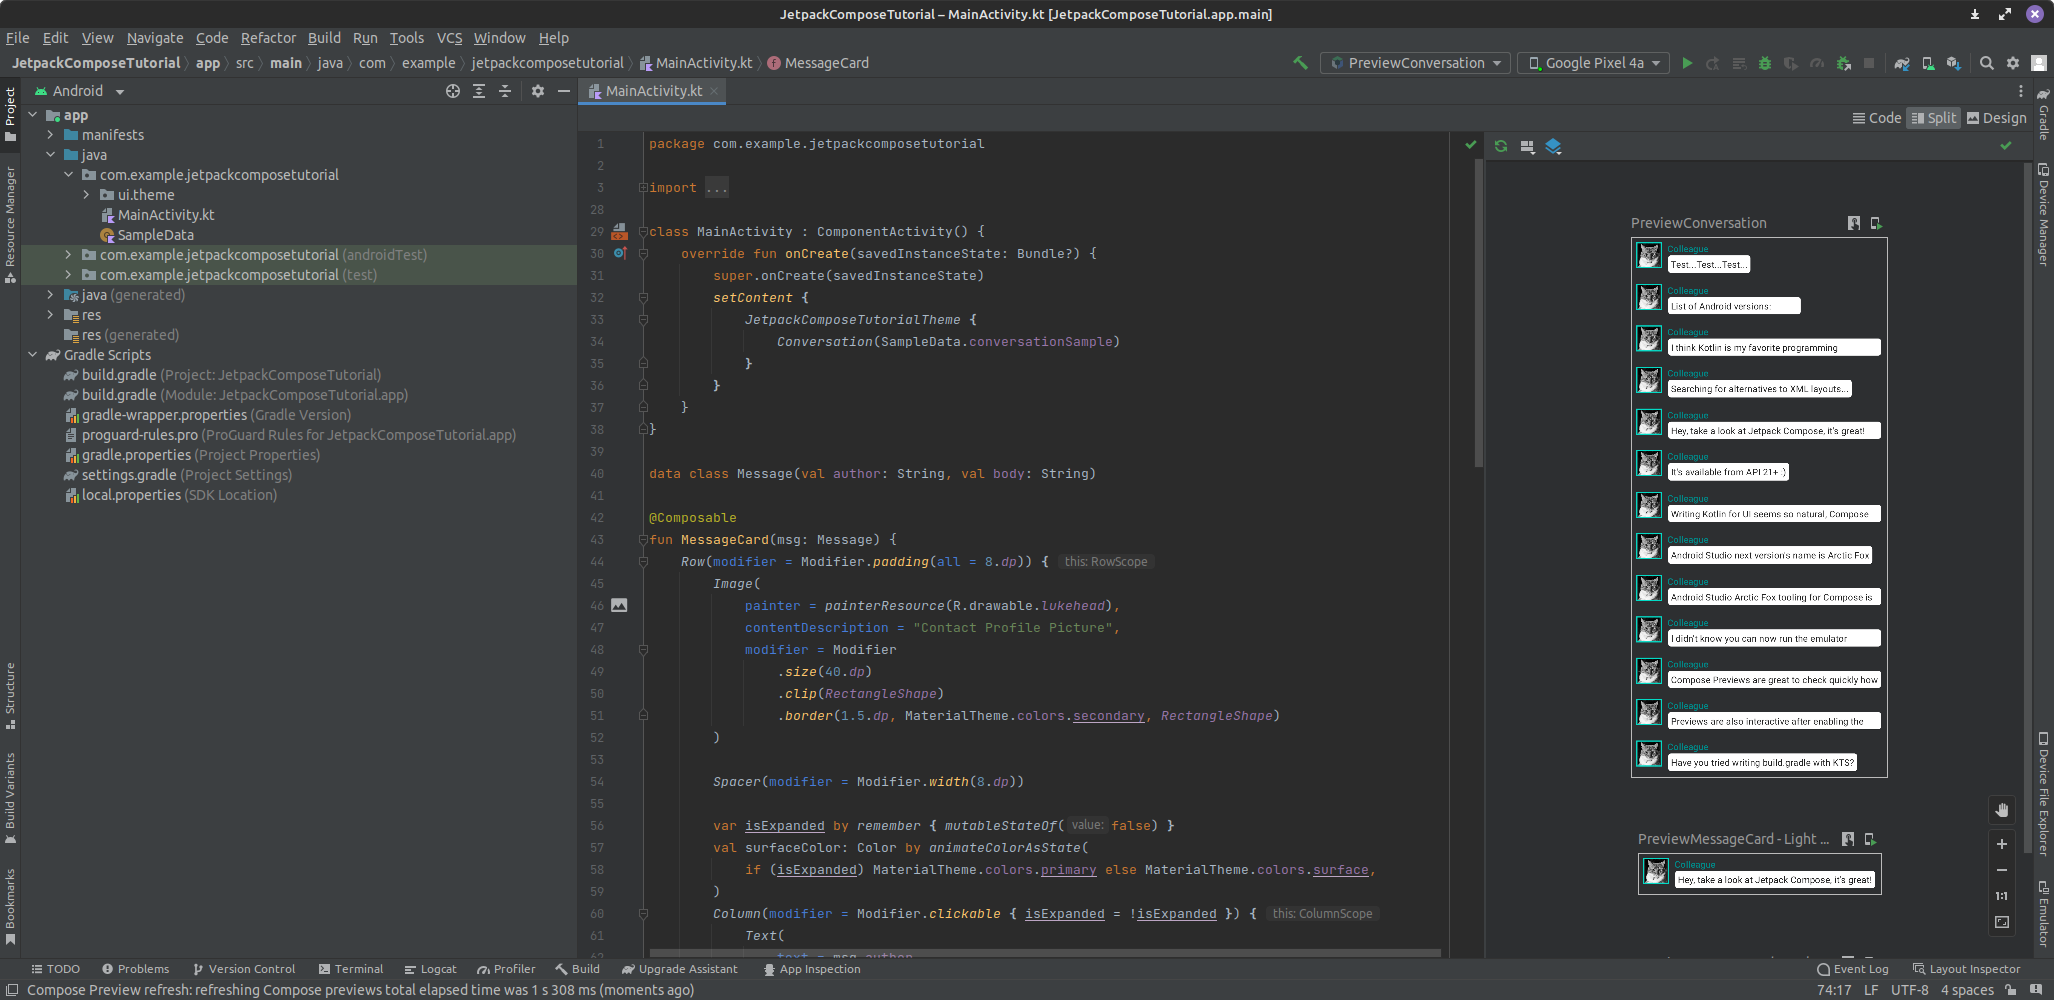The width and height of the screenshot is (2054, 1000).
Task: Open the Logcat bottom tab
Action: point(430,969)
